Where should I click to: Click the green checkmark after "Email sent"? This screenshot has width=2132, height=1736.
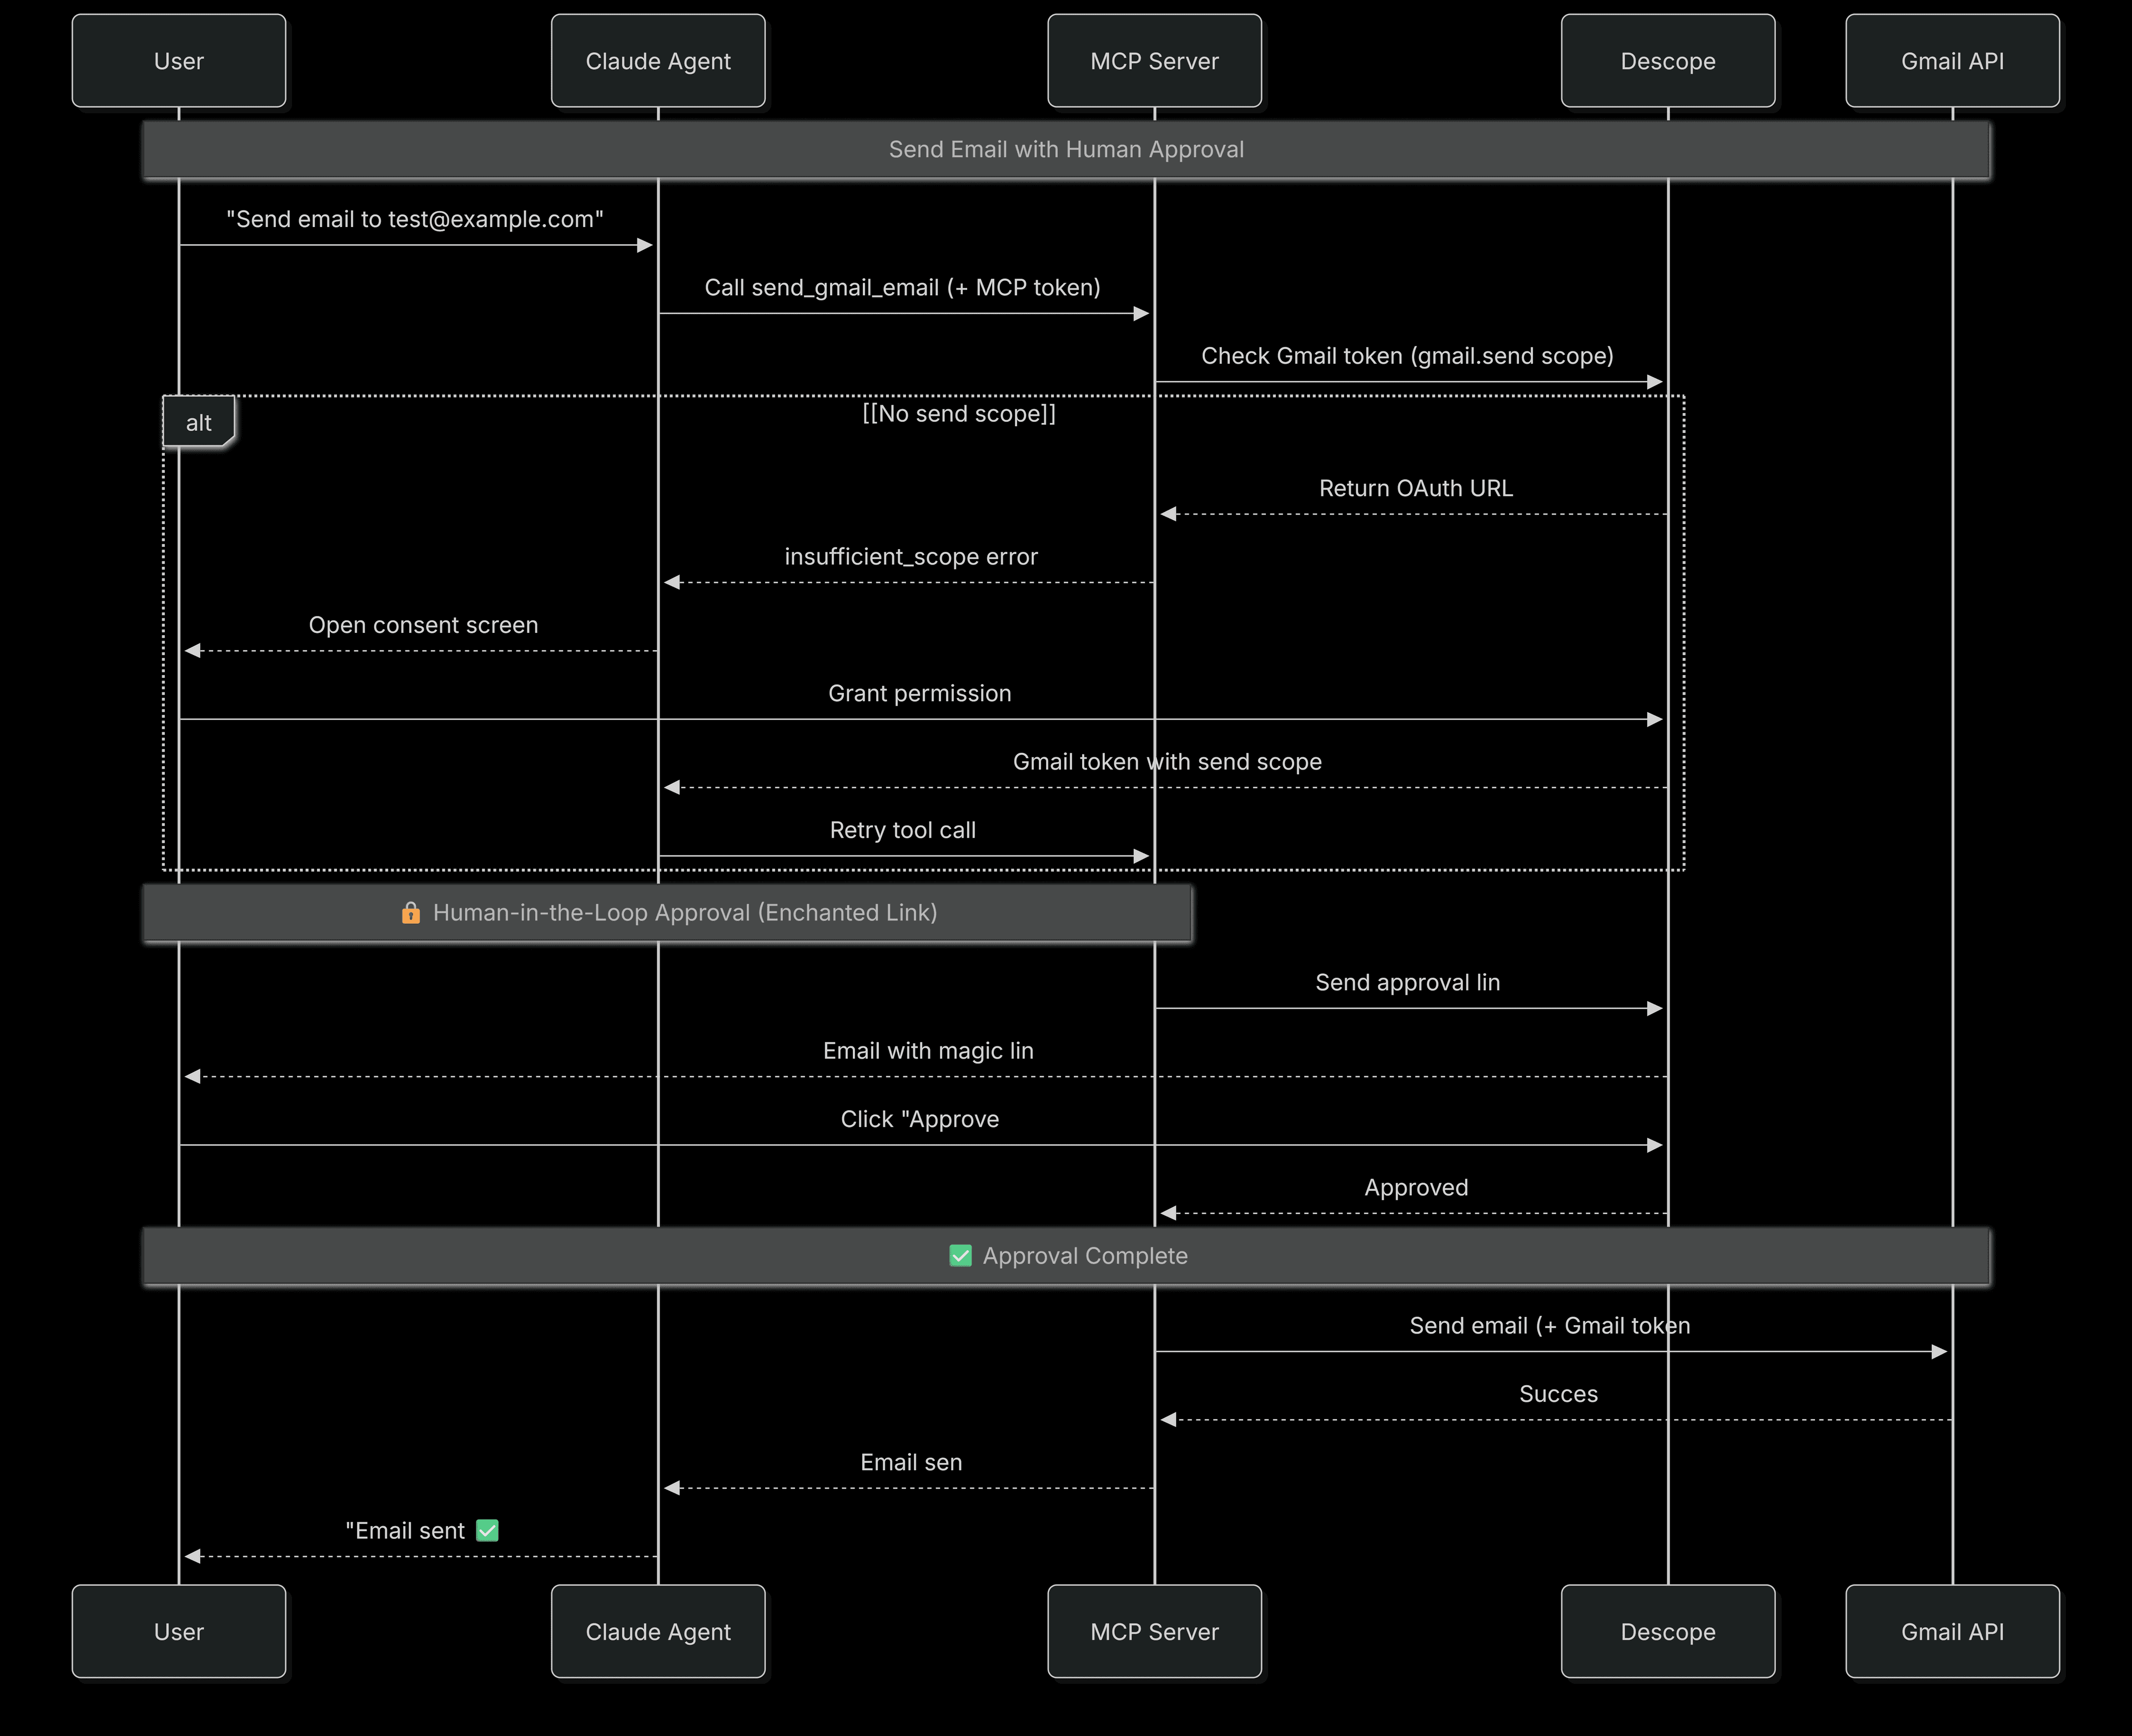click(x=487, y=1531)
